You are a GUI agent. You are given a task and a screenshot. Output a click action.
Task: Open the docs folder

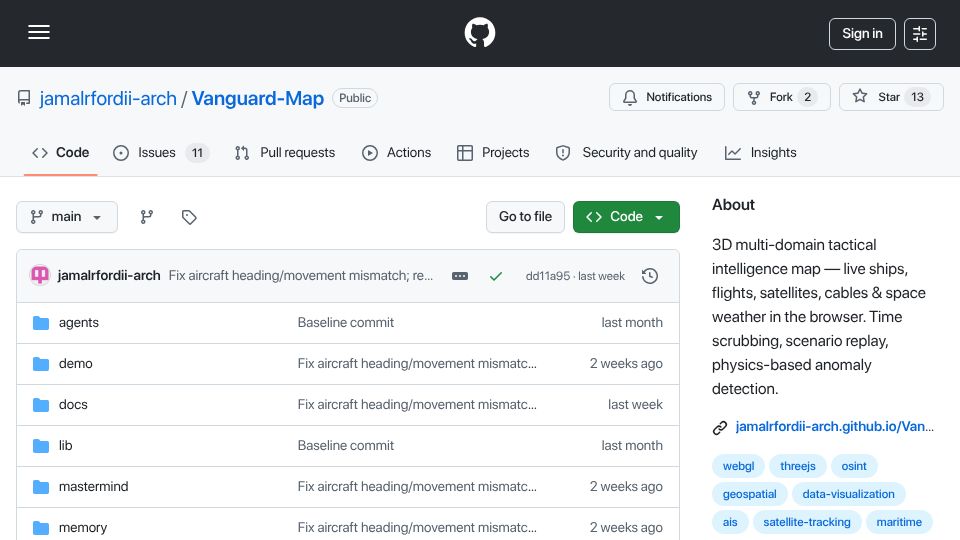coord(73,405)
